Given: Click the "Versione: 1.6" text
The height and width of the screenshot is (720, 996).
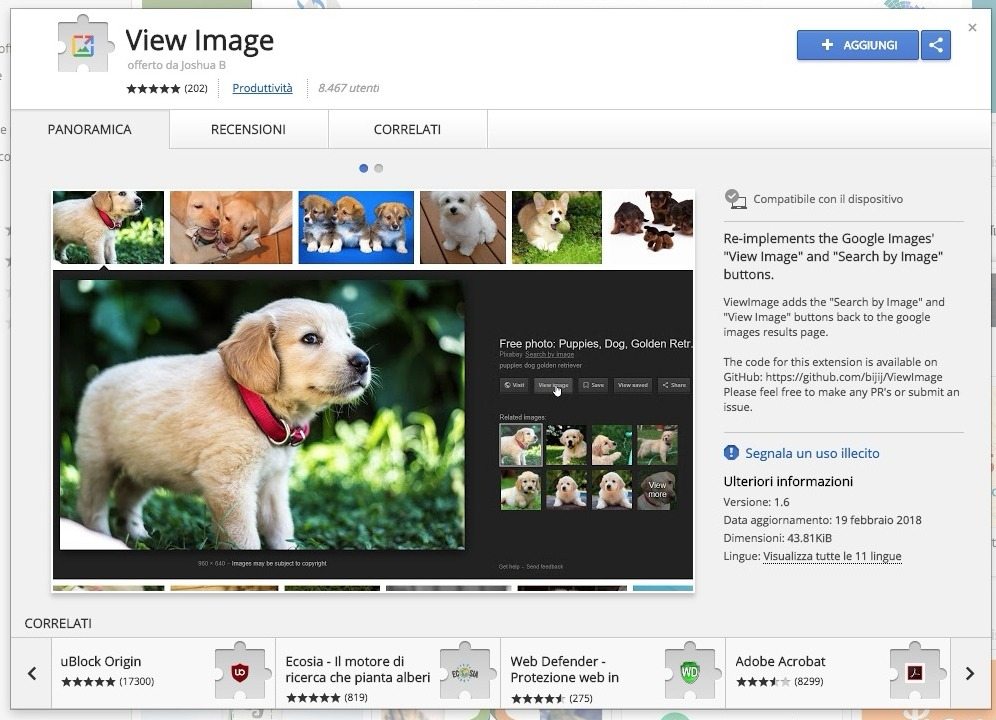Looking at the screenshot, I should [756, 502].
